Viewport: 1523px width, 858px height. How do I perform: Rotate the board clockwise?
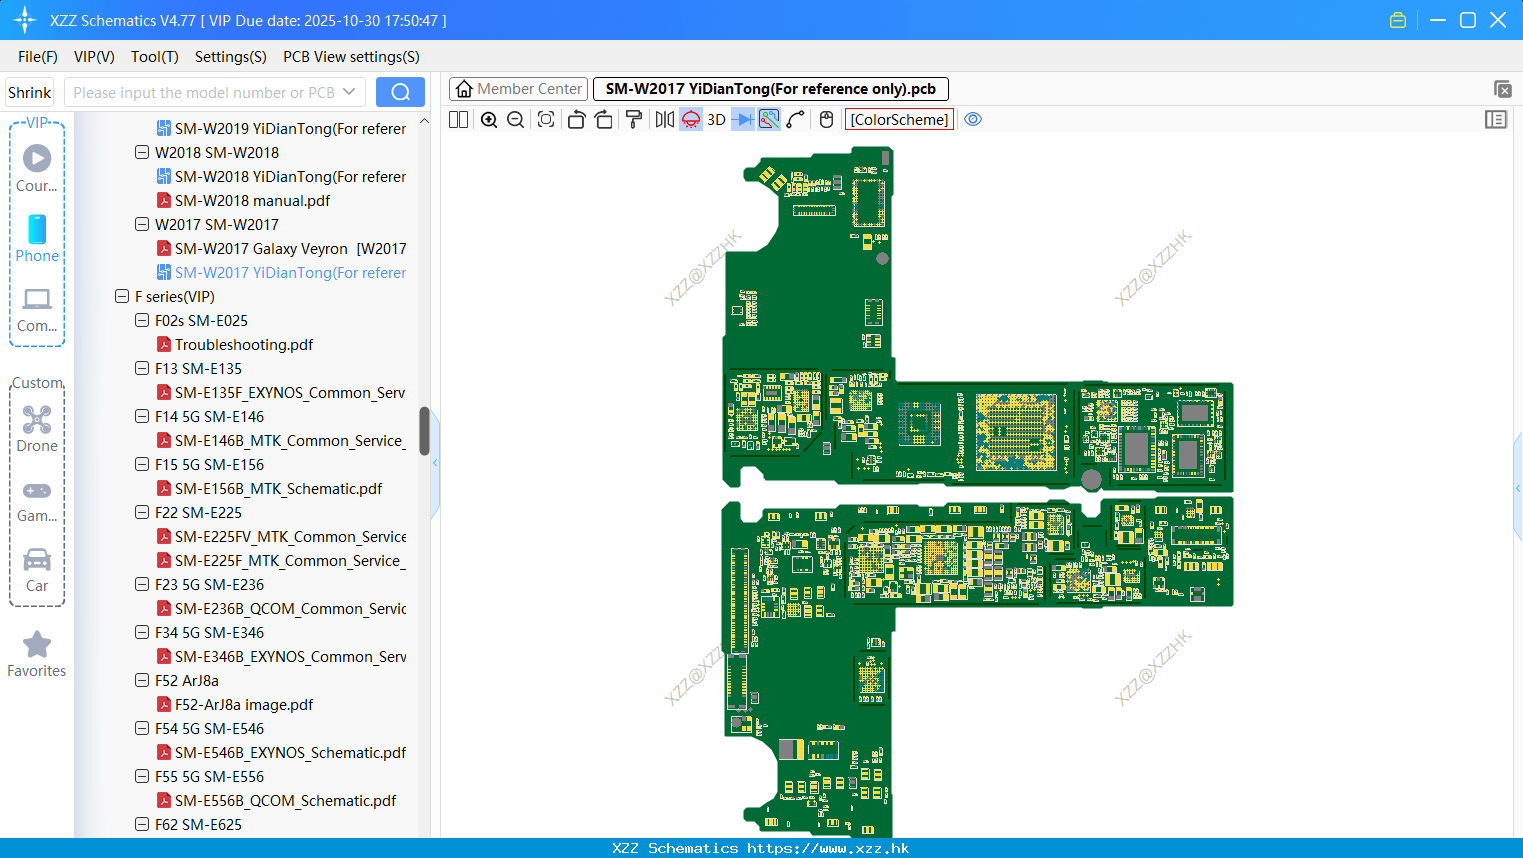[x=604, y=119]
